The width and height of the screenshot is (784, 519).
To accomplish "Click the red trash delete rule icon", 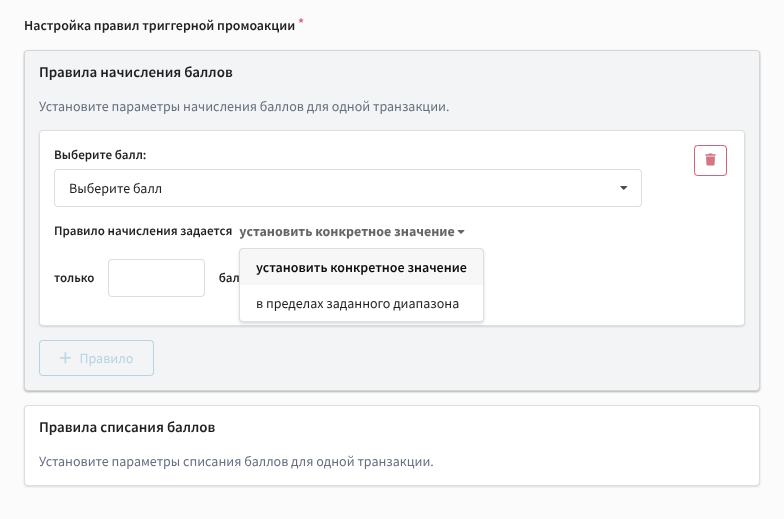I will (x=710, y=160).
